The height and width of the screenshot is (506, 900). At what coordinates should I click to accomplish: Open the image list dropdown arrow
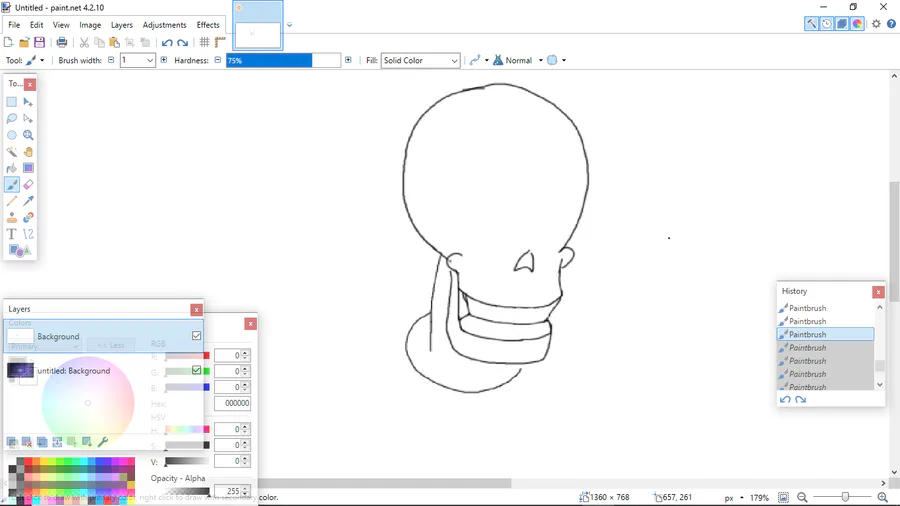click(289, 25)
